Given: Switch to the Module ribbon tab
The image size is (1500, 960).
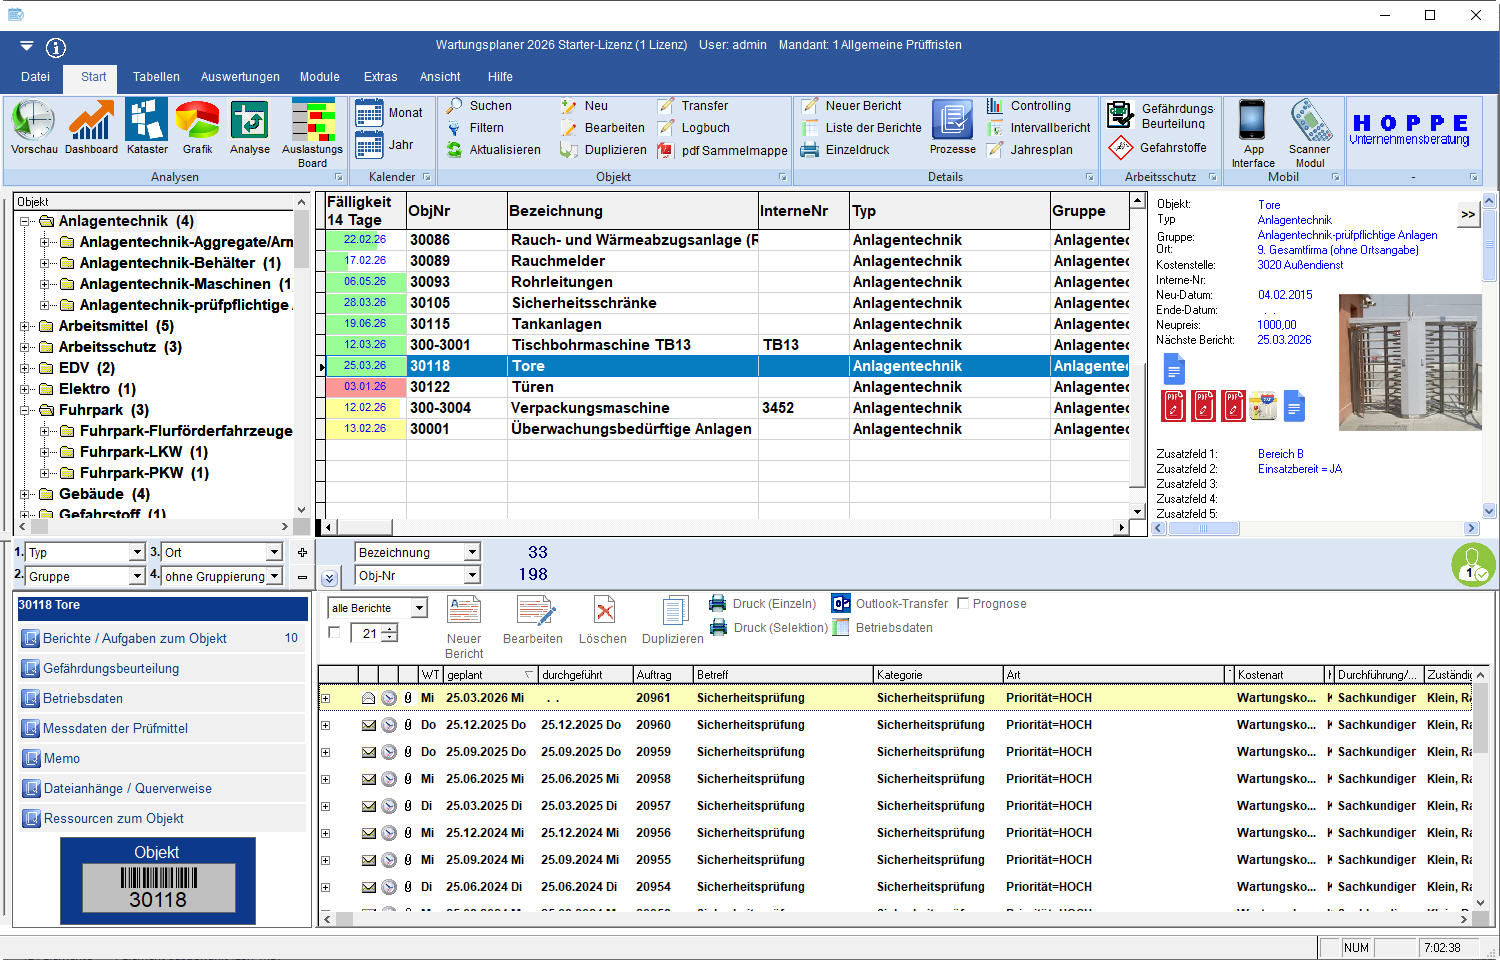Looking at the screenshot, I should [319, 77].
